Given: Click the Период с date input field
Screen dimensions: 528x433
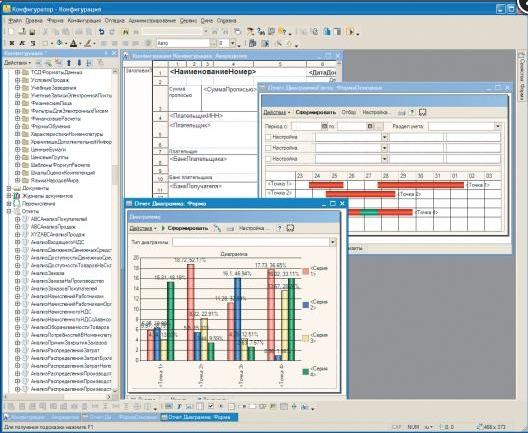Looking at the screenshot, I should point(306,126).
